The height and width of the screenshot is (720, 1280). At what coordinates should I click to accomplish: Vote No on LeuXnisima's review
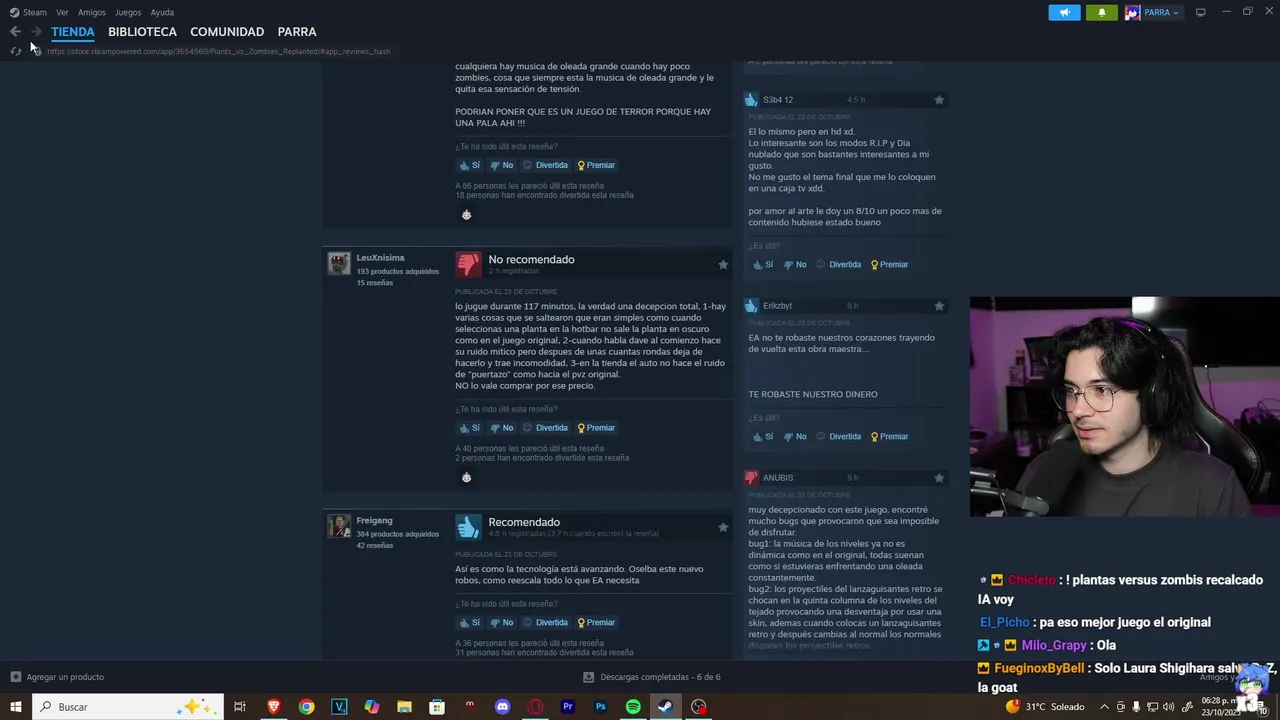click(502, 428)
